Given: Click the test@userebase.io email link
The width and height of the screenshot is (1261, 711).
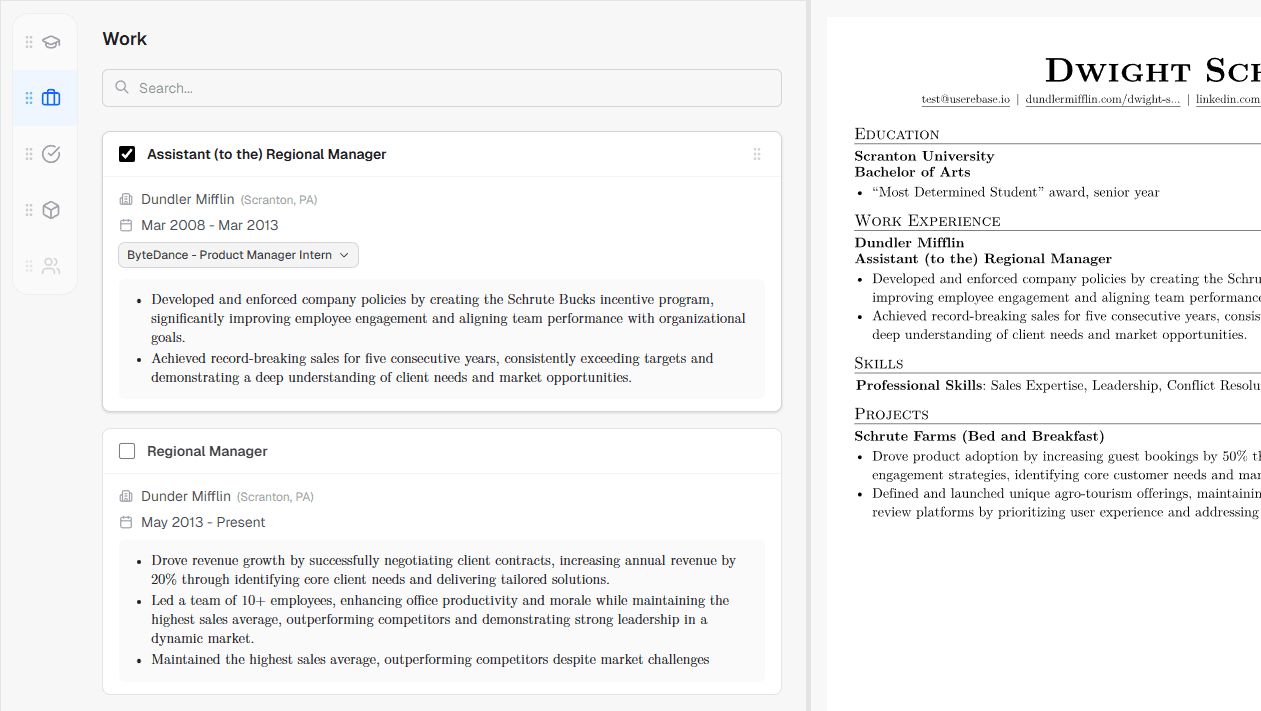Looking at the screenshot, I should [965, 99].
